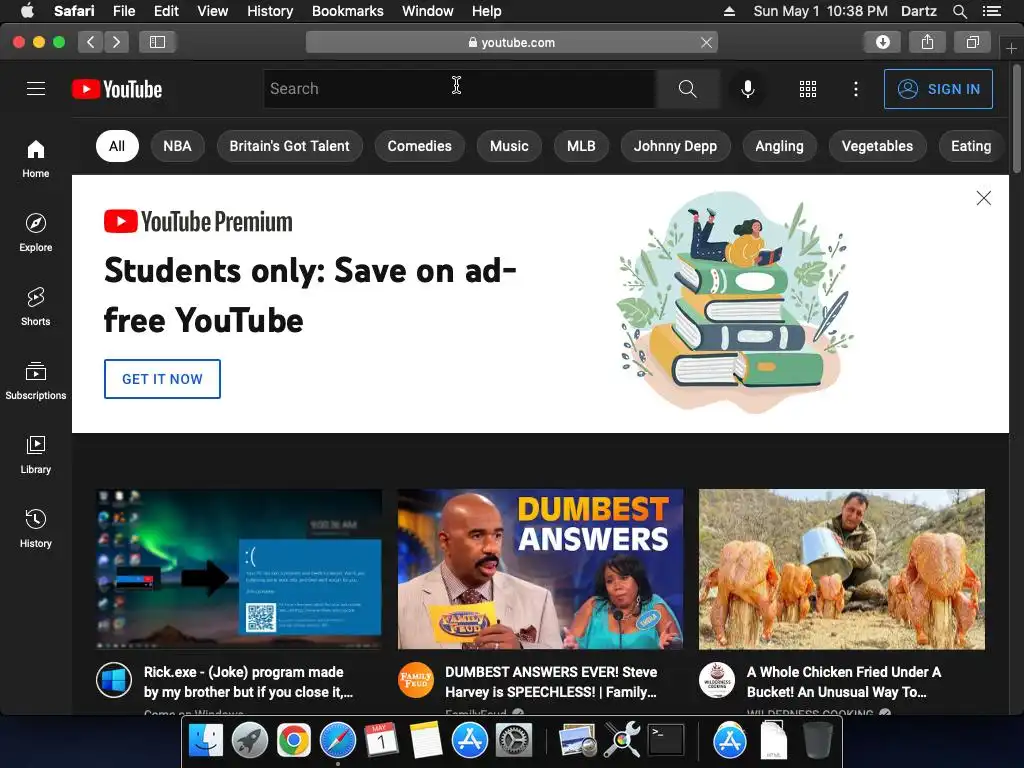Open Explore in the sidebar
The width and height of the screenshot is (1024, 768).
(x=36, y=232)
